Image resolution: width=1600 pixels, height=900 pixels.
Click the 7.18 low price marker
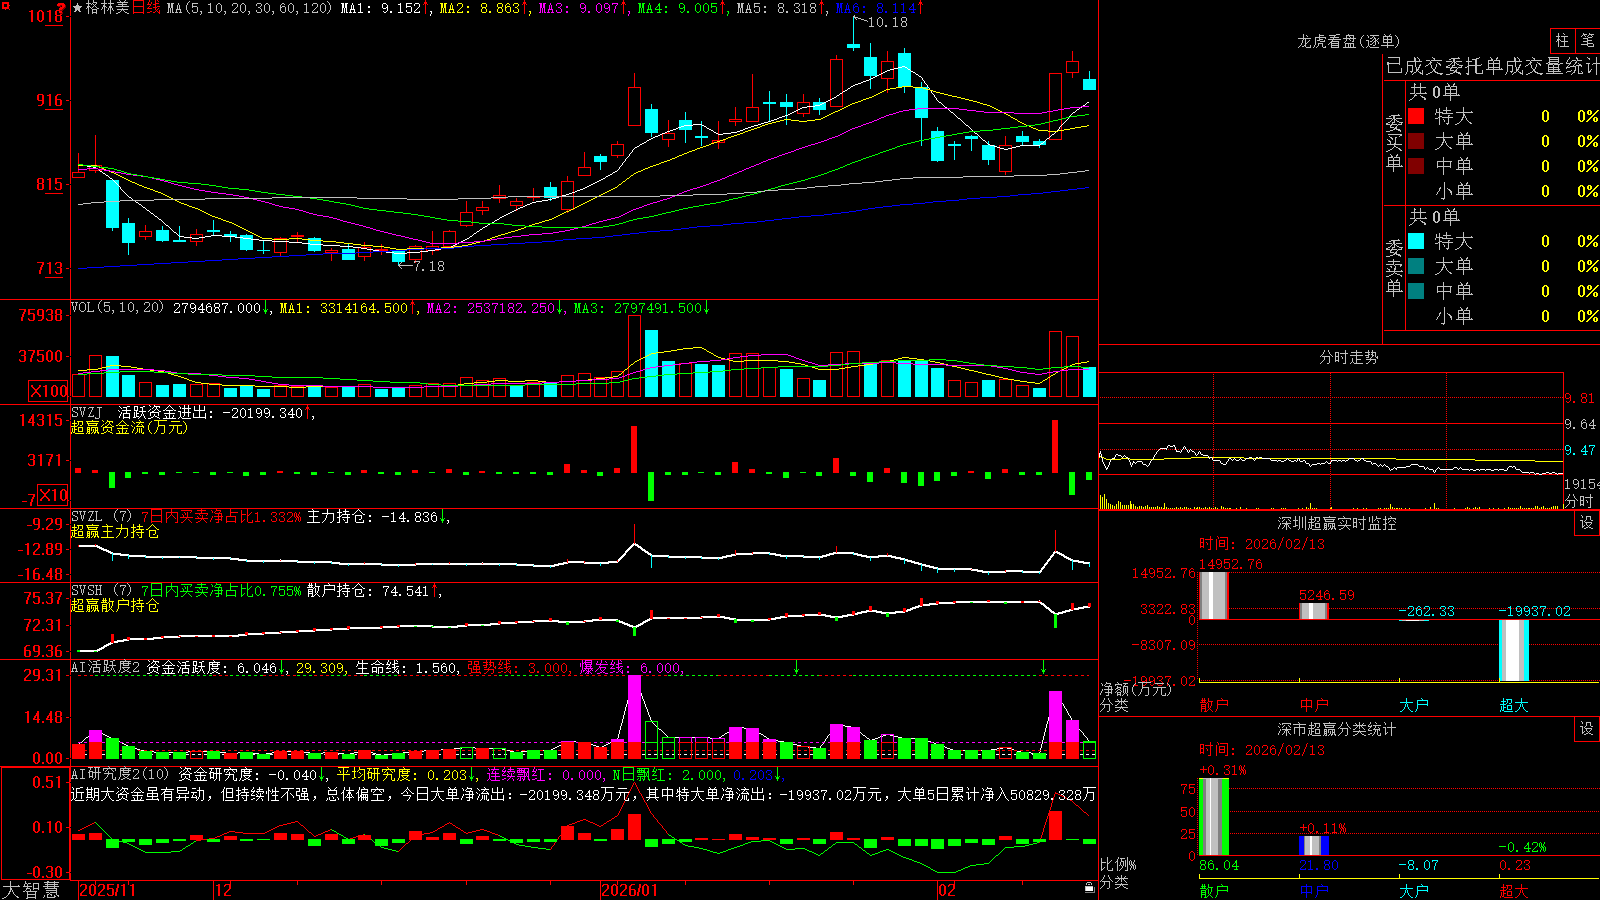coord(429,266)
